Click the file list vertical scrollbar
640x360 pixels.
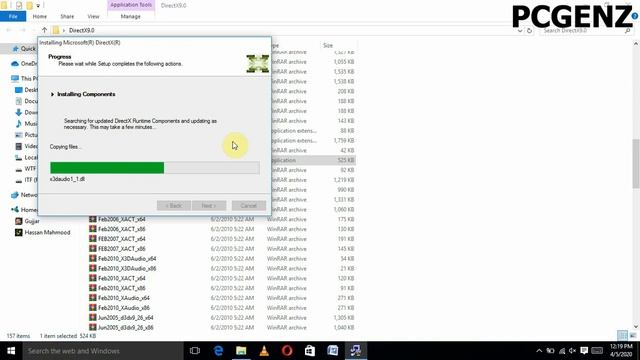636,163
